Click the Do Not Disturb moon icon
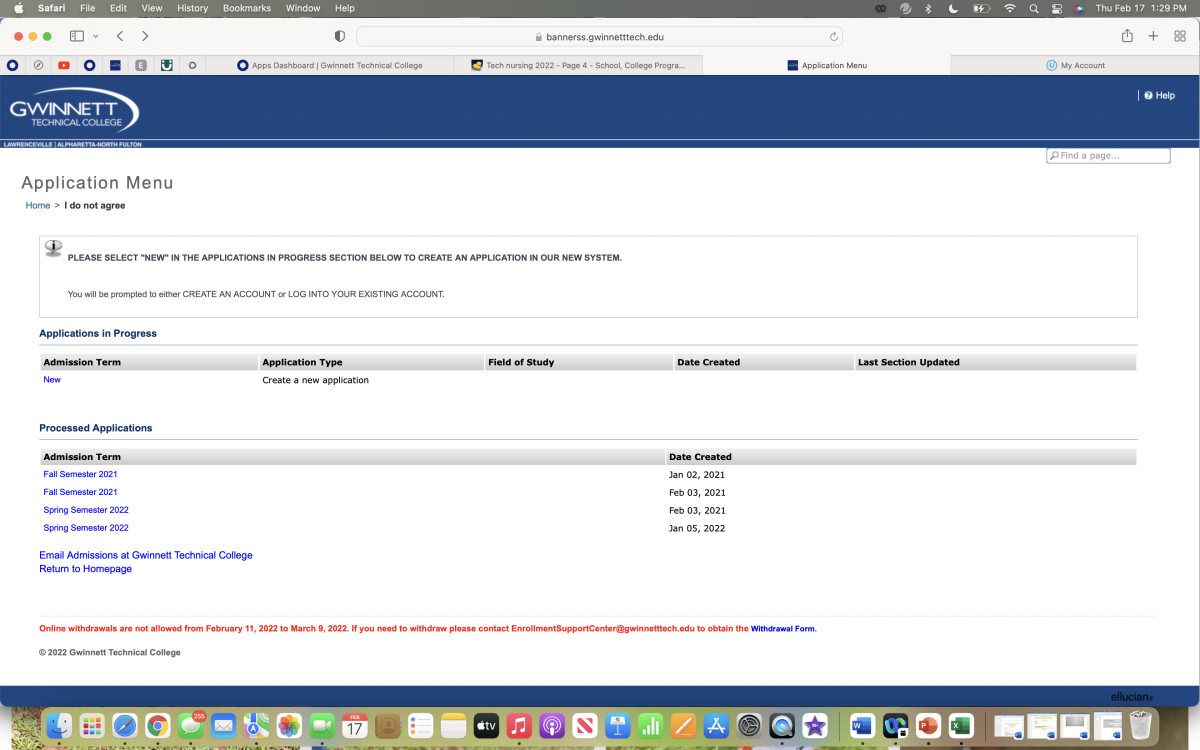The image size is (1200, 750). click(x=953, y=8)
